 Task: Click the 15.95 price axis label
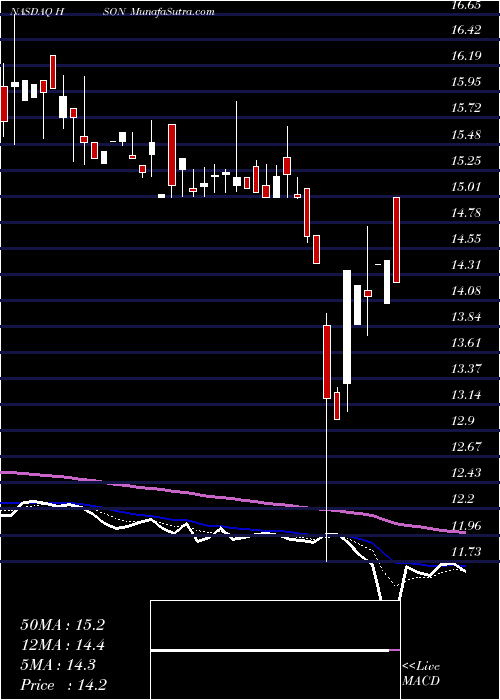467,82
